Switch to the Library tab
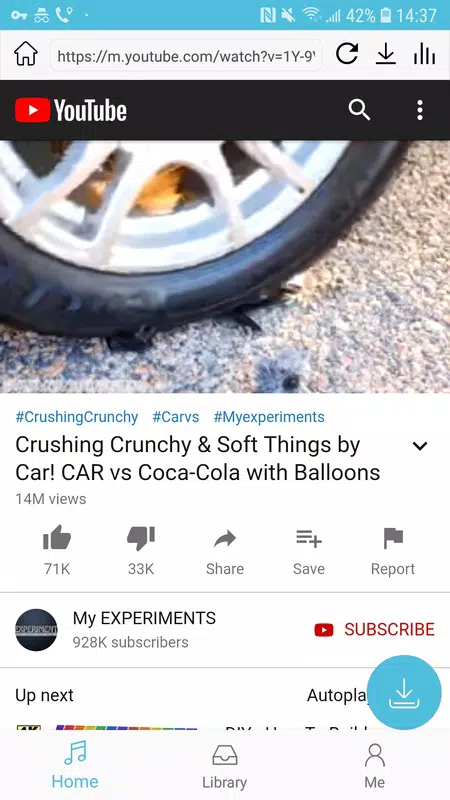The height and width of the screenshot is (800, 450). tap(224, 767)
